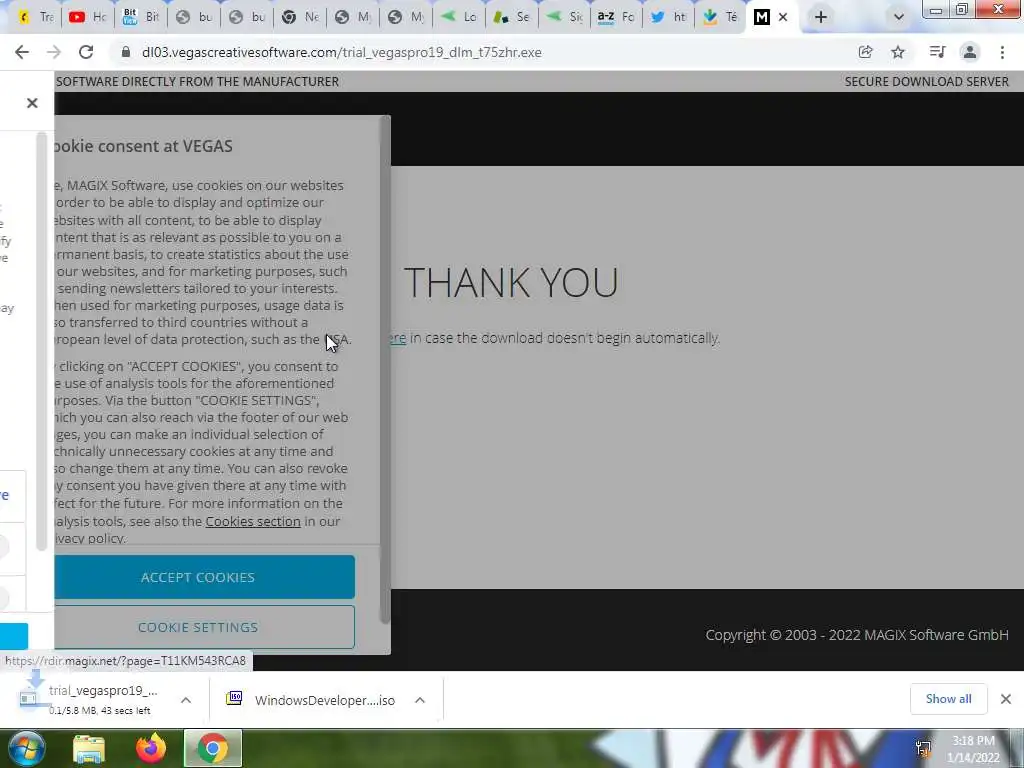Image resolution: width=1024 pixels, height=768 pixels.
Task: Go back to the previous page
Action: pos(22,52)
